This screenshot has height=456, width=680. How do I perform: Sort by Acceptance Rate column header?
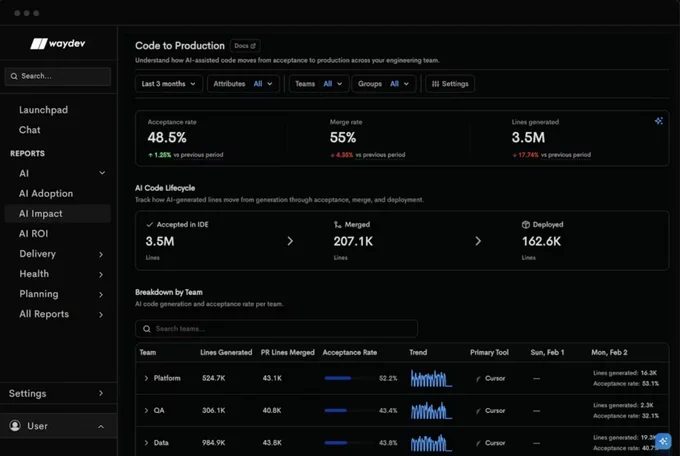coord(350,352)
